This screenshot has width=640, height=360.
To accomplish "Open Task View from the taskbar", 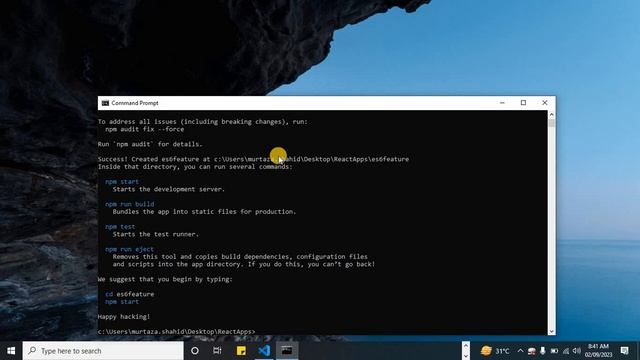I will point(217,351).
